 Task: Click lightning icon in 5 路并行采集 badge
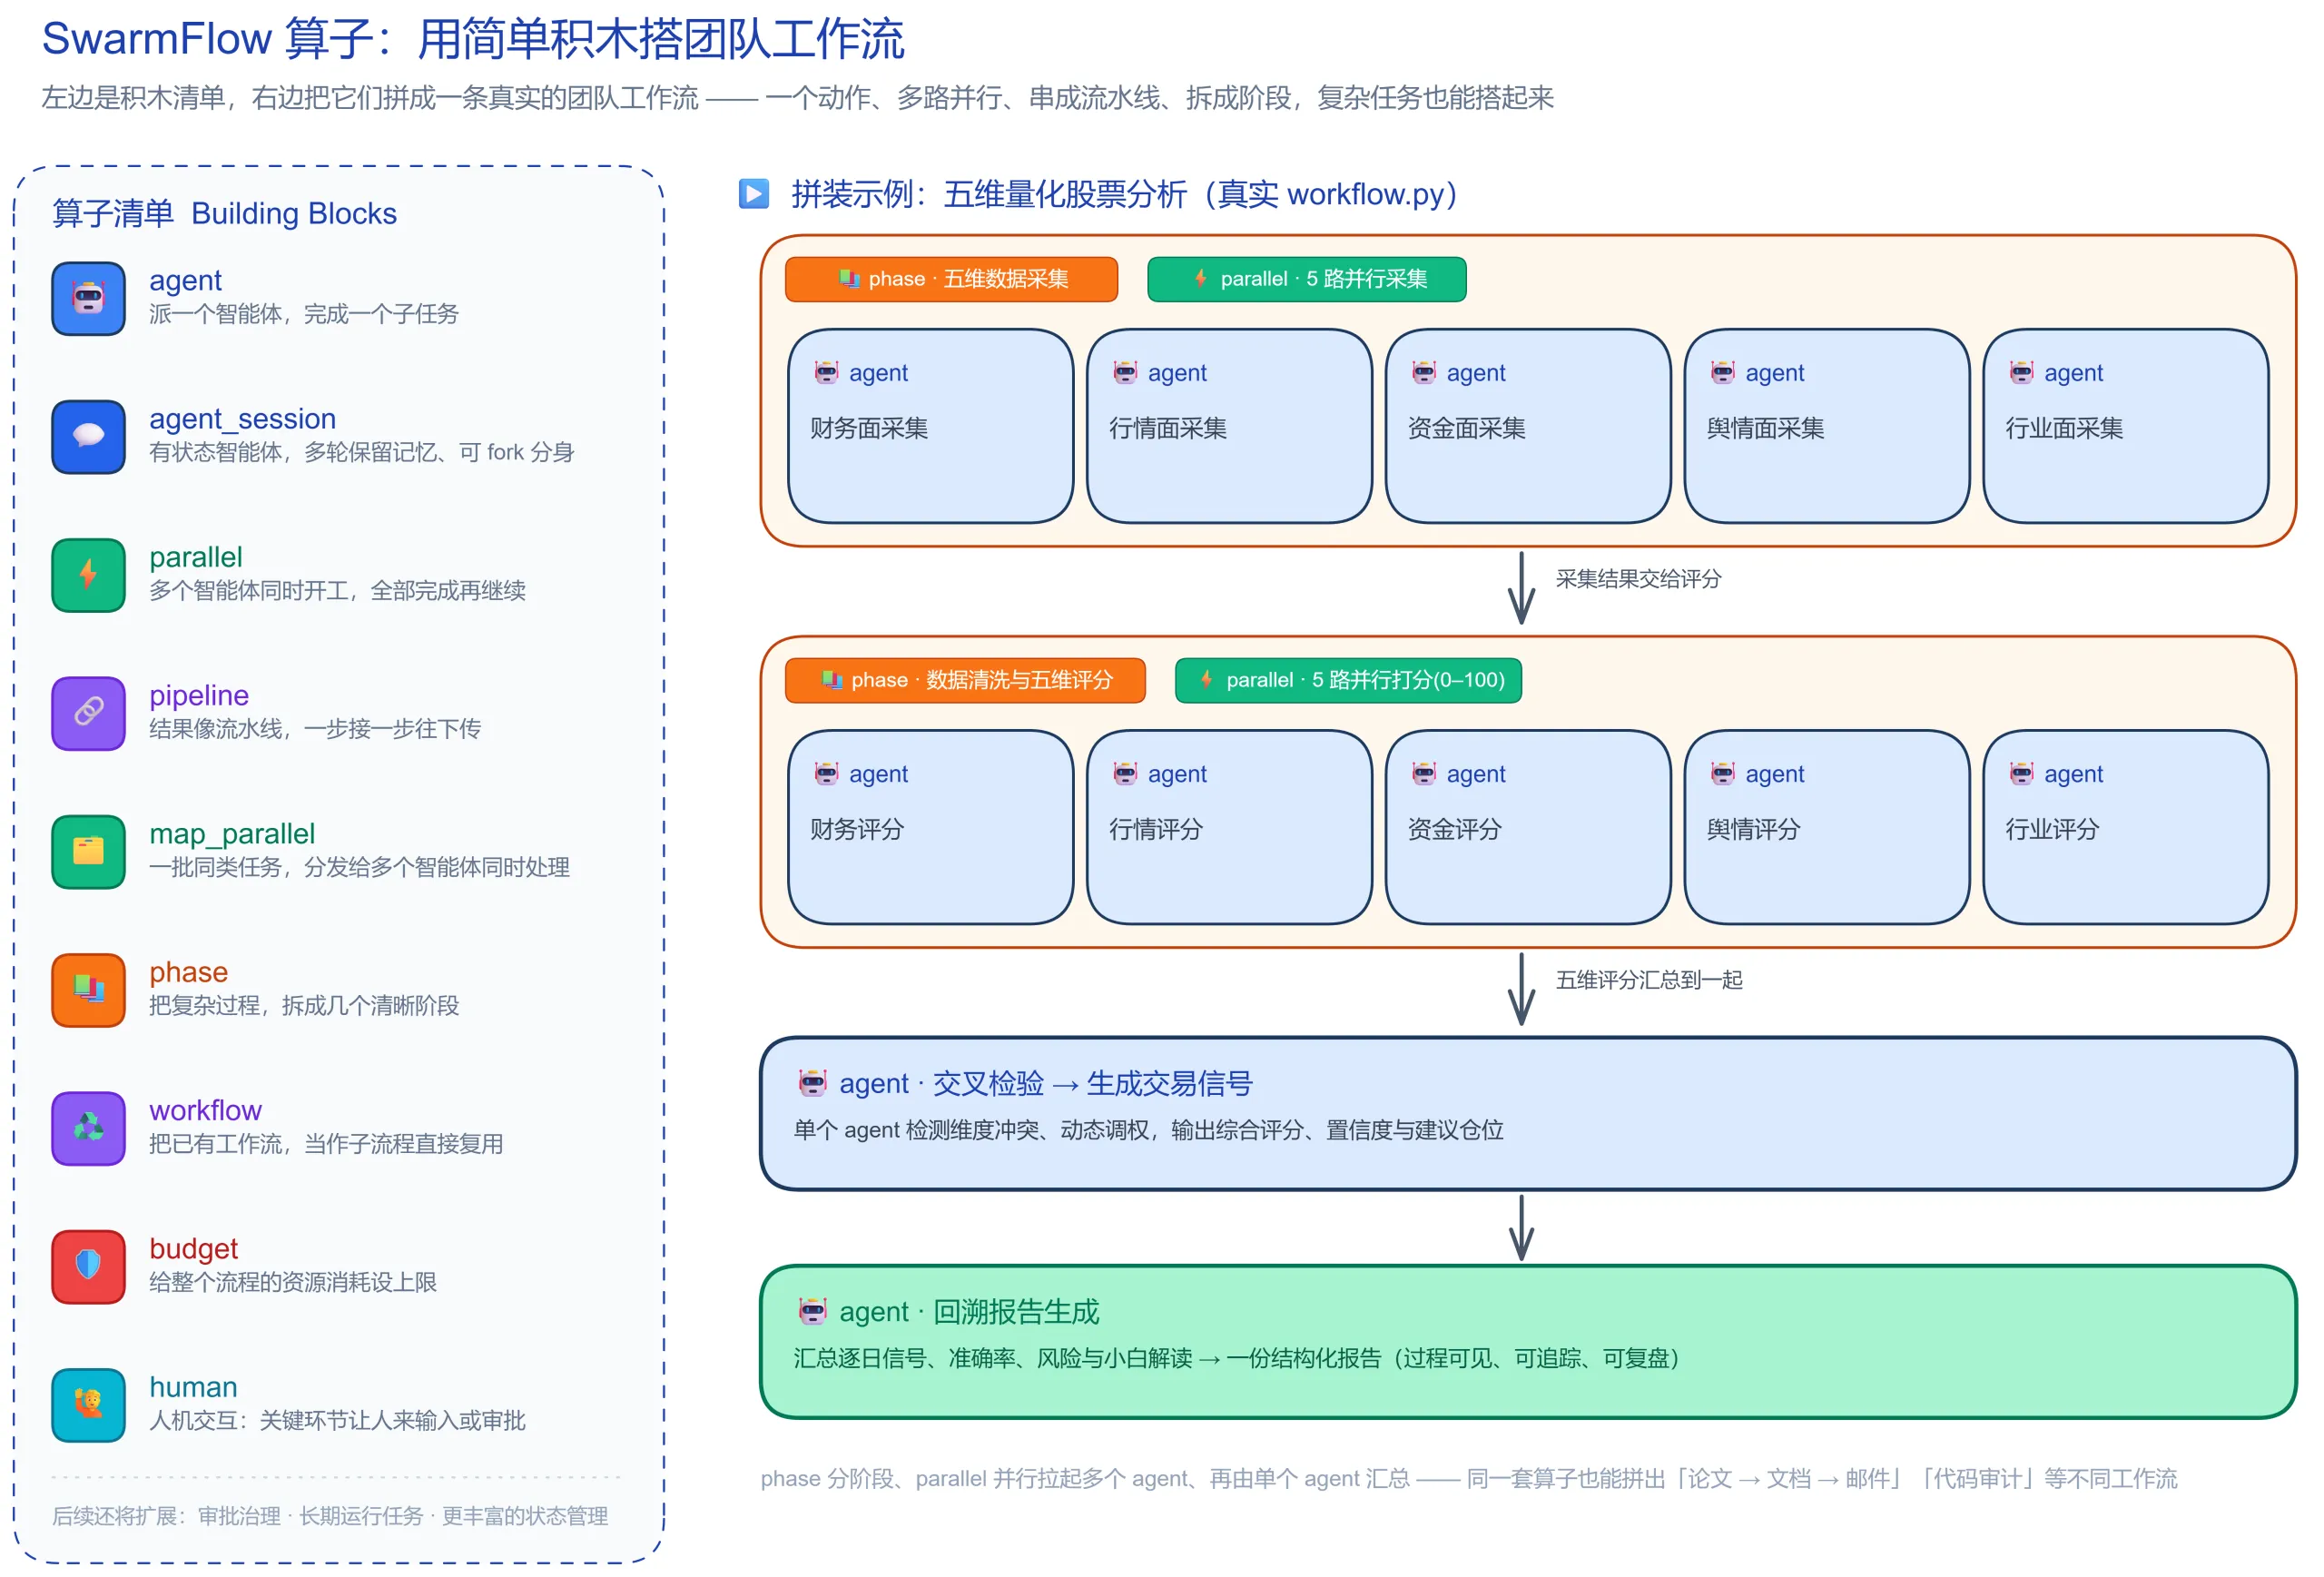pos(1200,278)
